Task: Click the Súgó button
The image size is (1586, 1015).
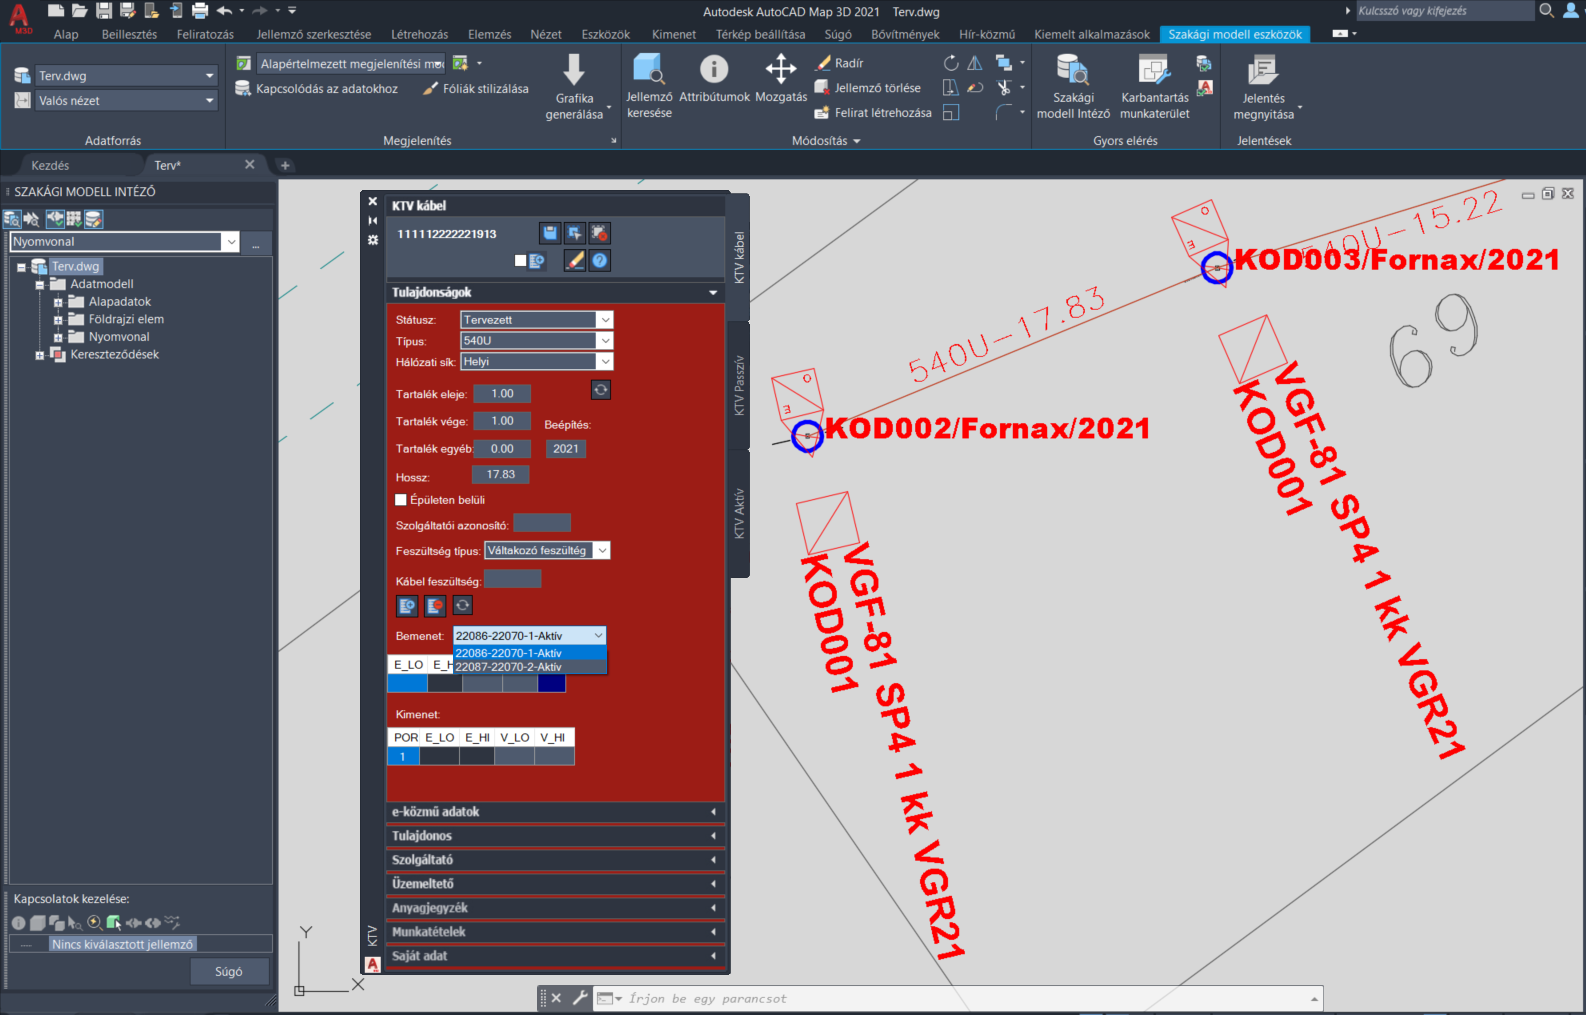Action: click(x=229, y=971)
